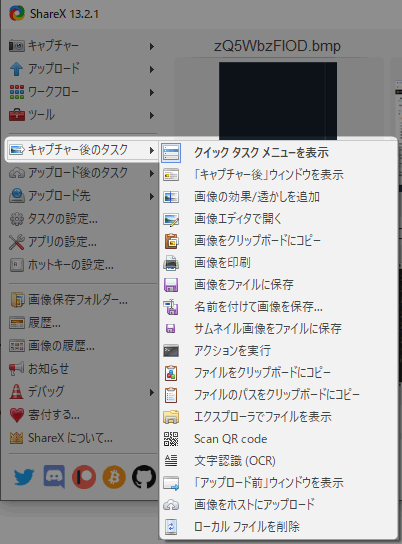Click the ShareX logo icon in title bar

tap(17, 14)
